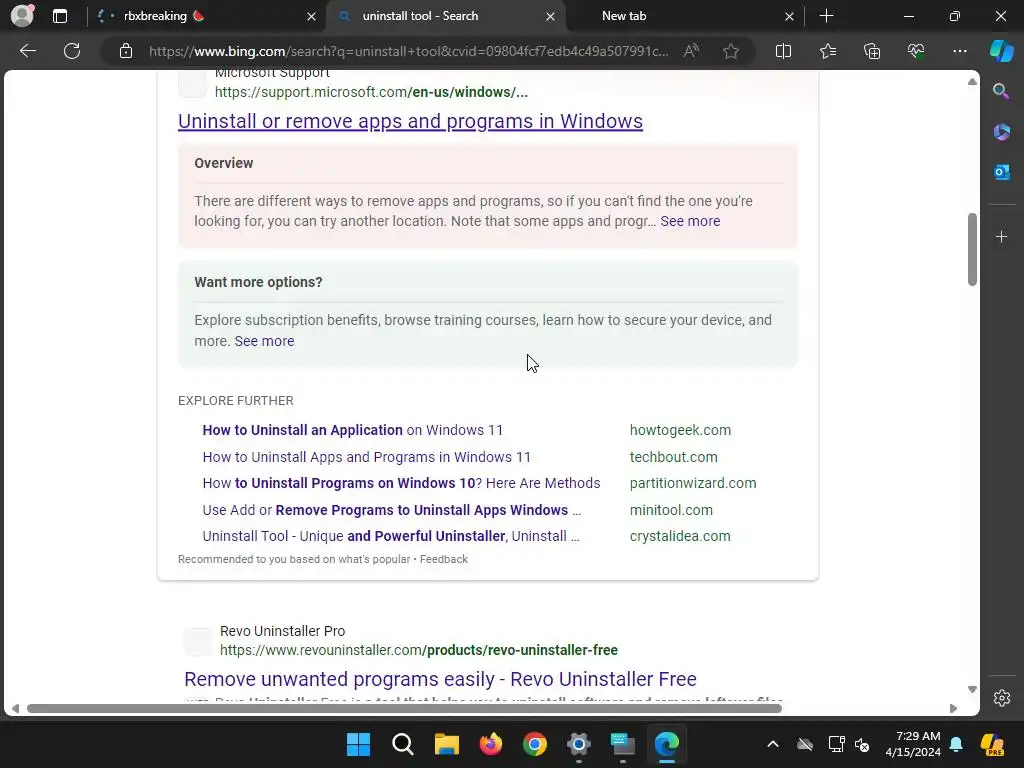Viewport: 1024px width, 768px height.
Task: Open a new tab with plus button
Action: [x=826, y=16]
